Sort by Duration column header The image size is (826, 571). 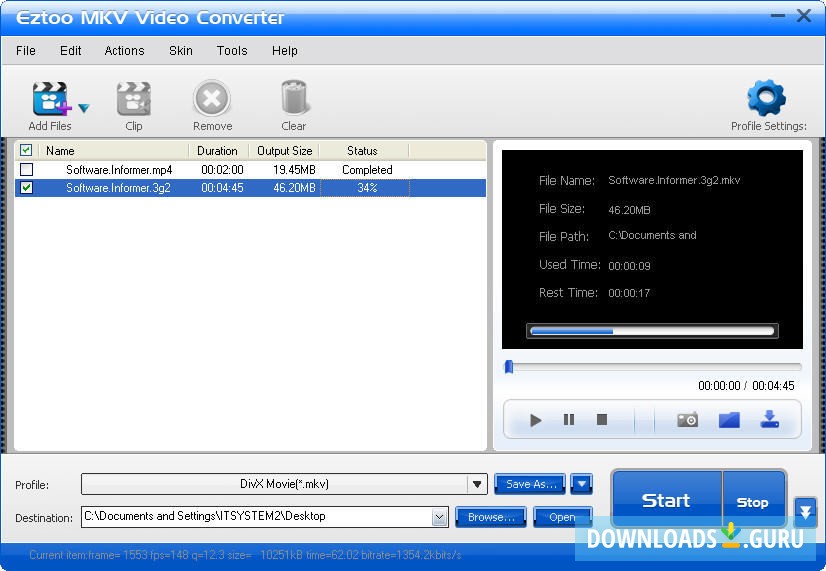click(218, 151)
